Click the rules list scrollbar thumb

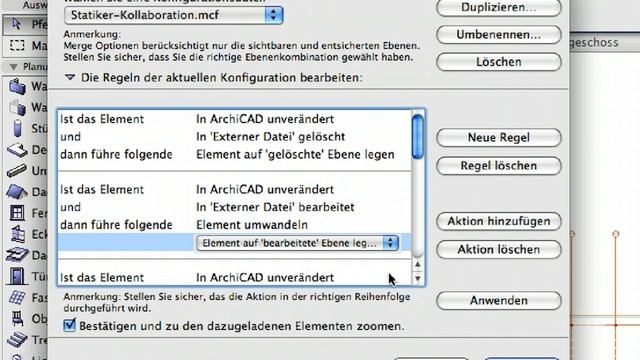point(417,137)
